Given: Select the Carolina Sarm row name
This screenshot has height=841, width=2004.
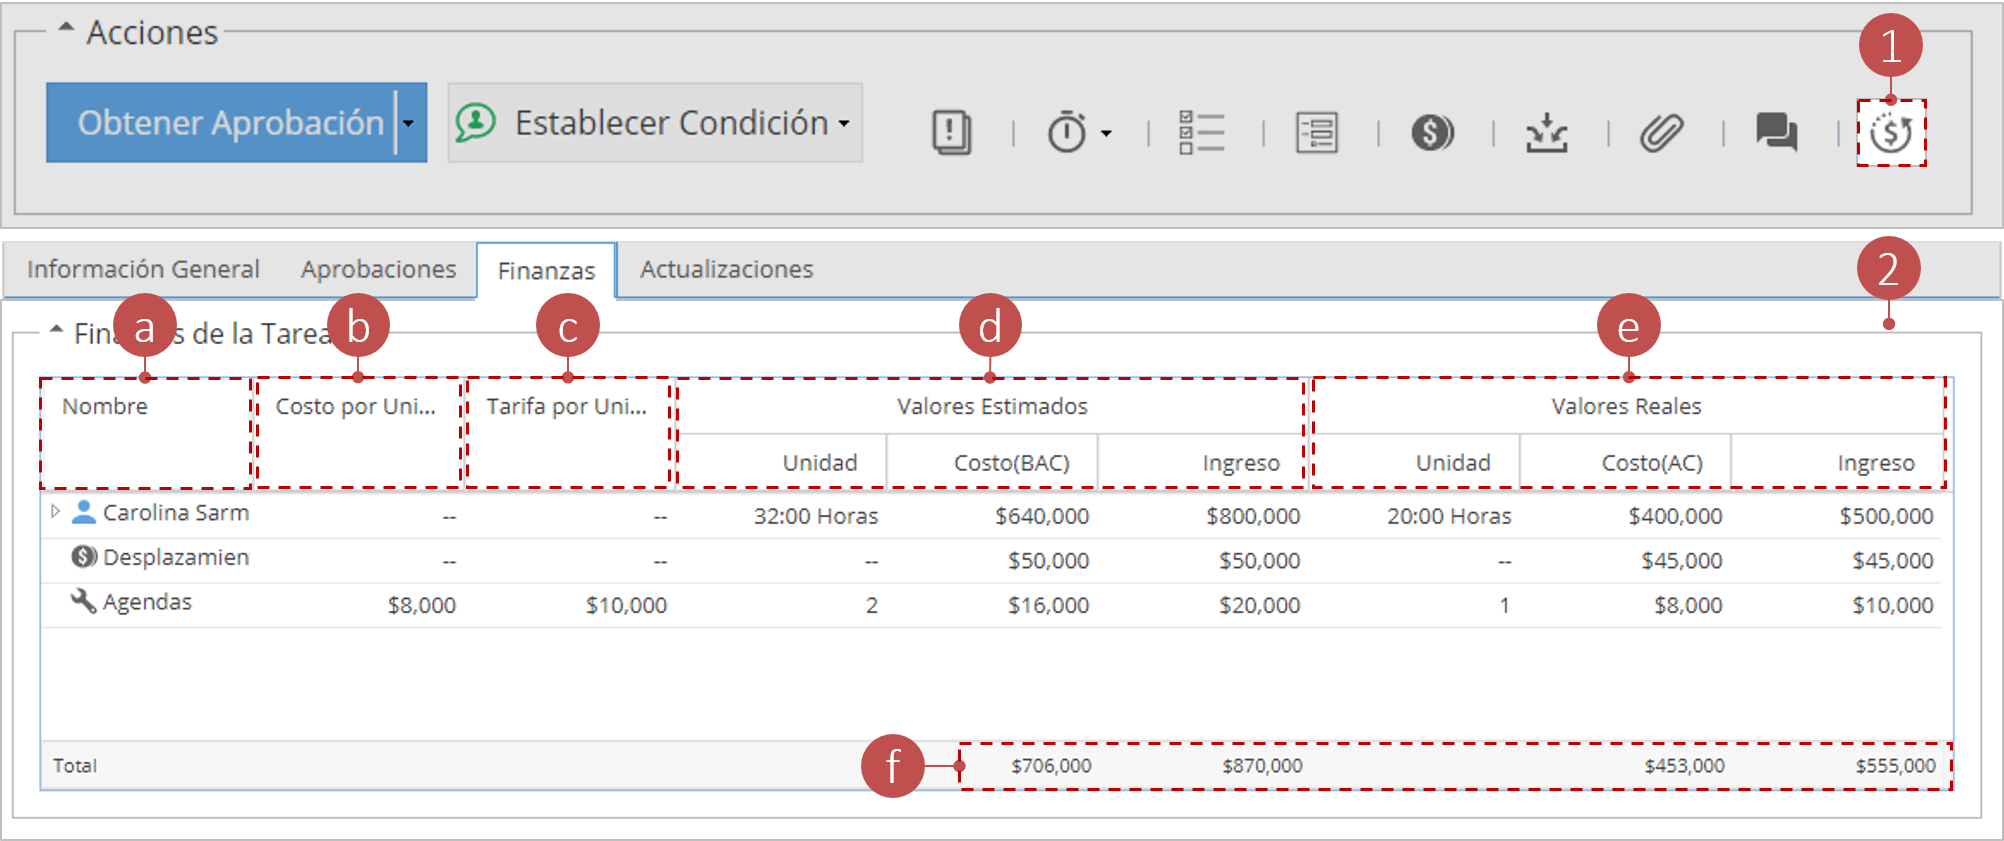Looking at the screenshot, I should tap(176, 513).
